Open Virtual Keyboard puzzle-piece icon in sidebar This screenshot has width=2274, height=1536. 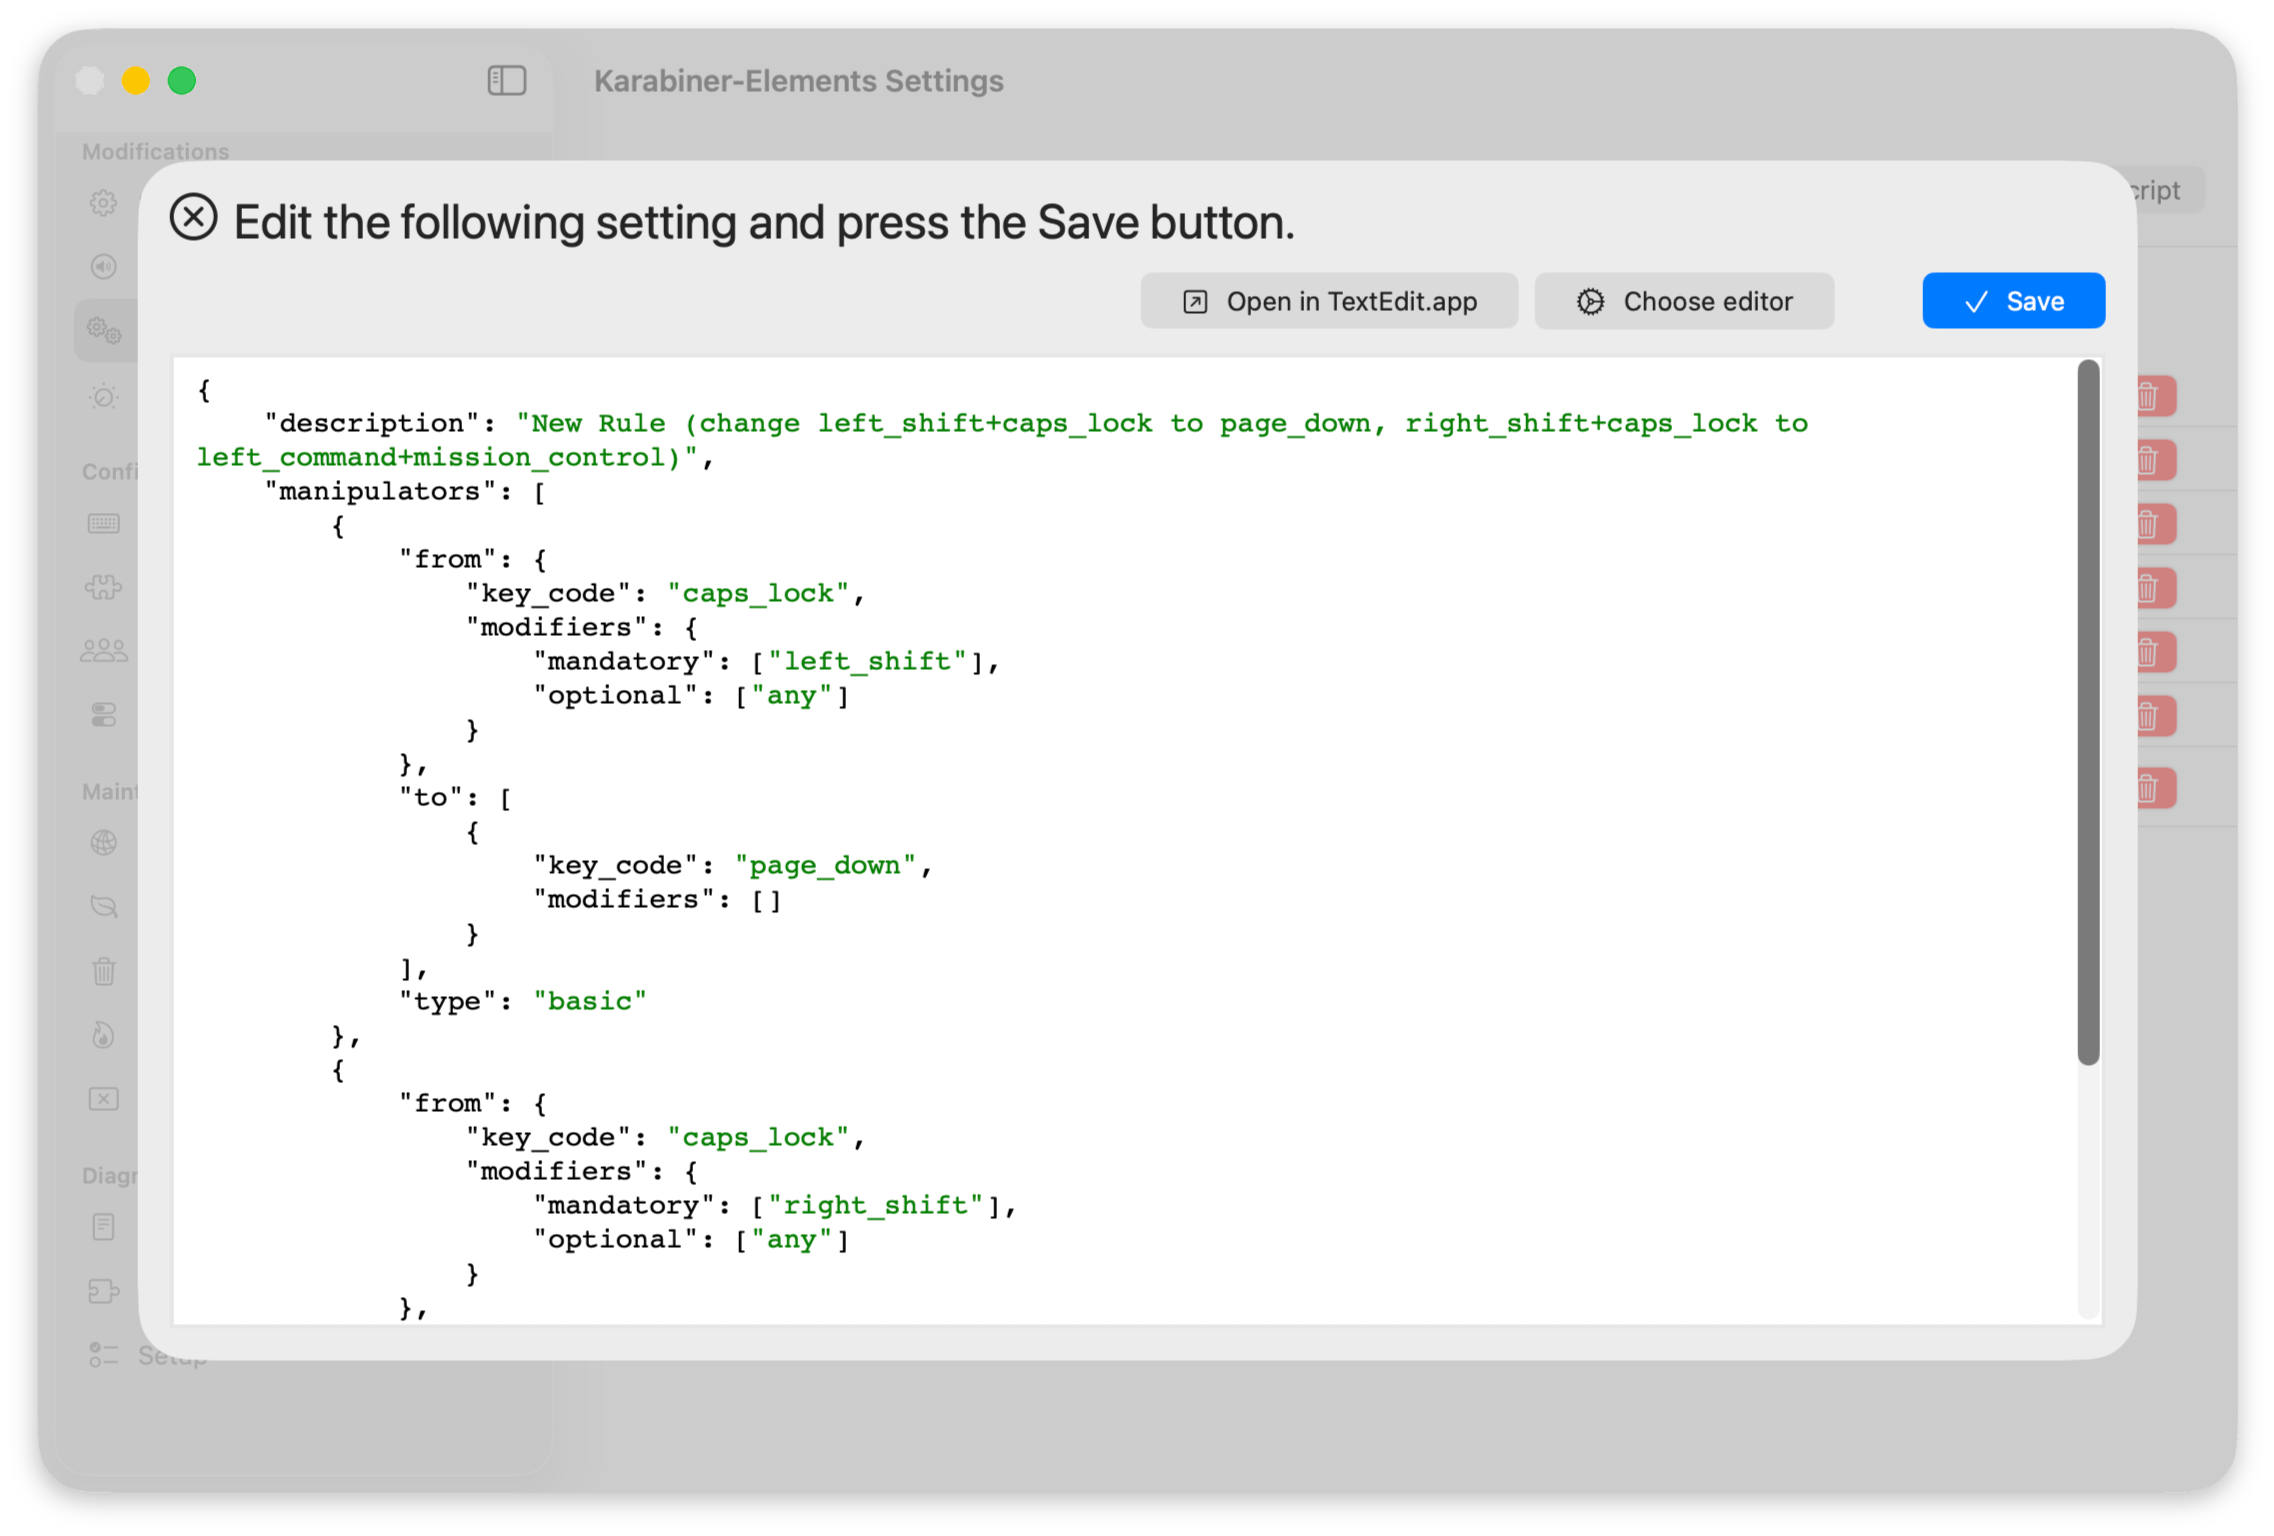(103, 587)
